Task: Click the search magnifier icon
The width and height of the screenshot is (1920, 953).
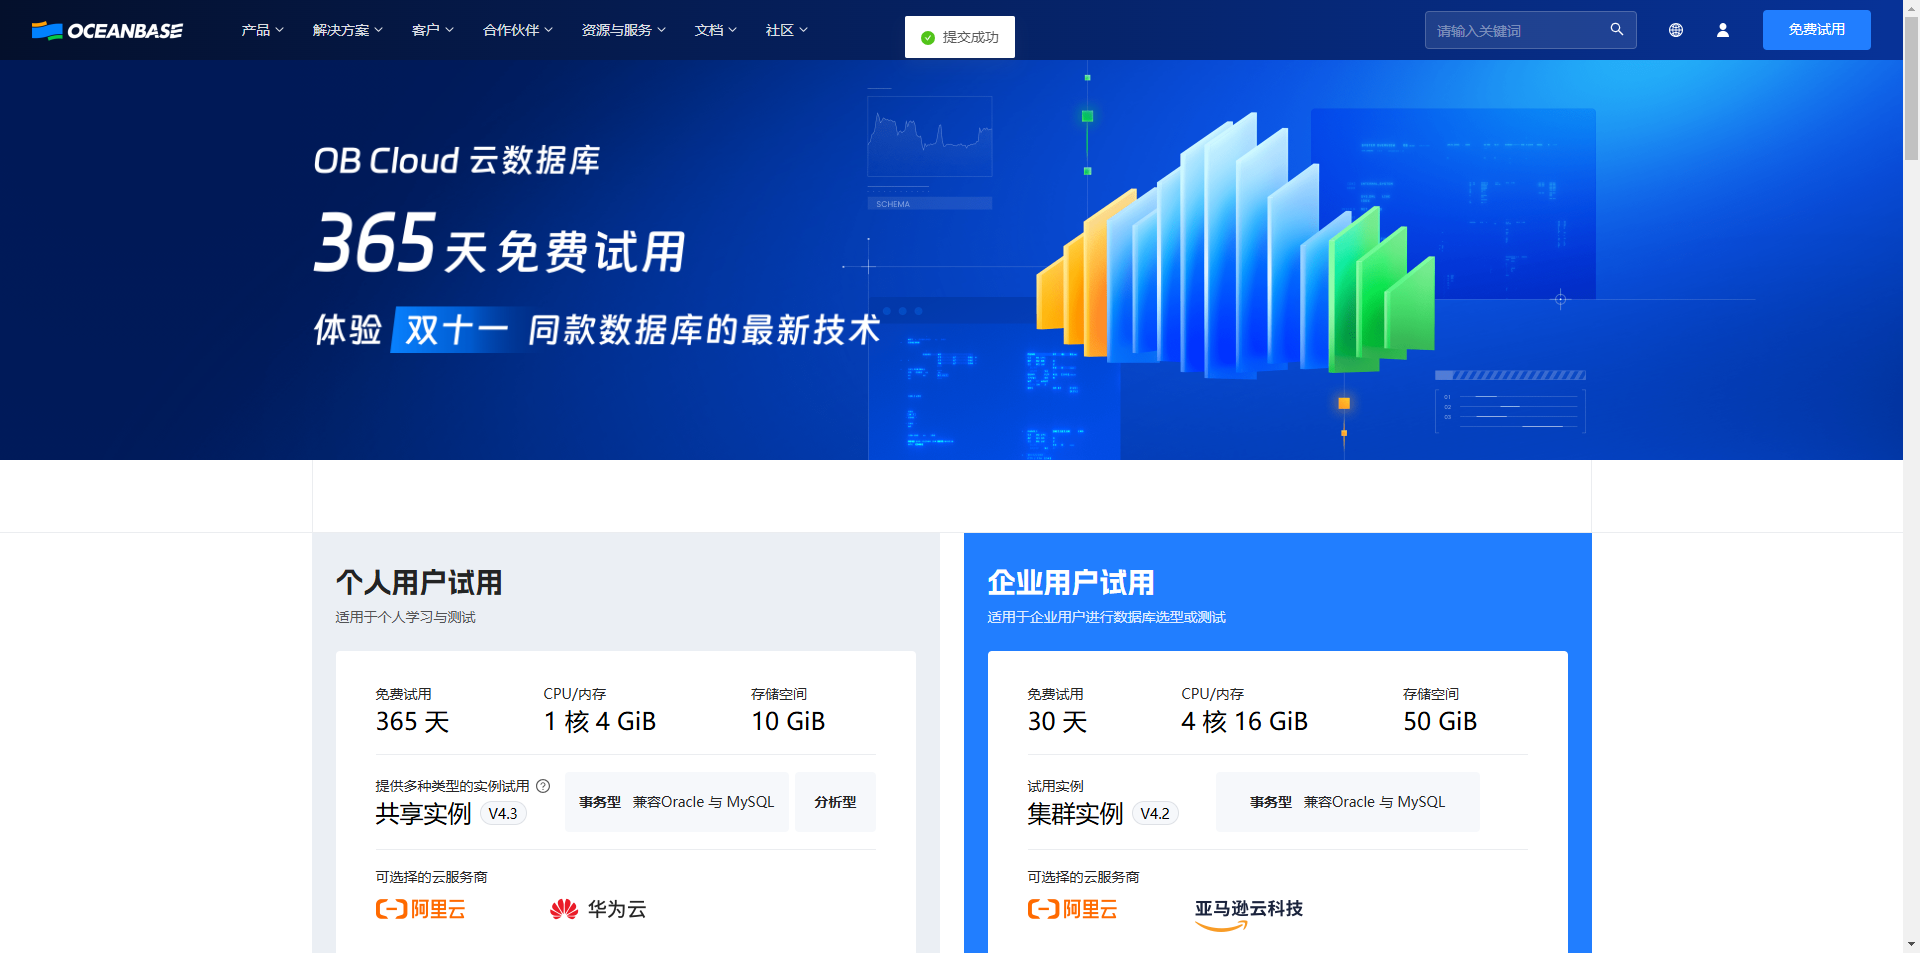Action: [x=1617, y=30]
